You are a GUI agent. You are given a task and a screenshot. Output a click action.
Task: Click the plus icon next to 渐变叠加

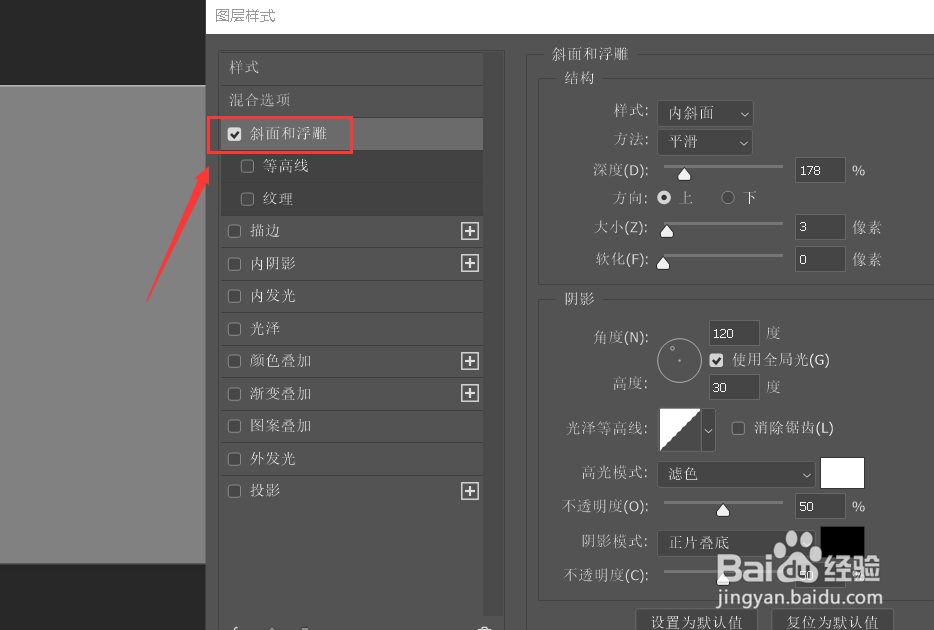[x=470, y=393]
